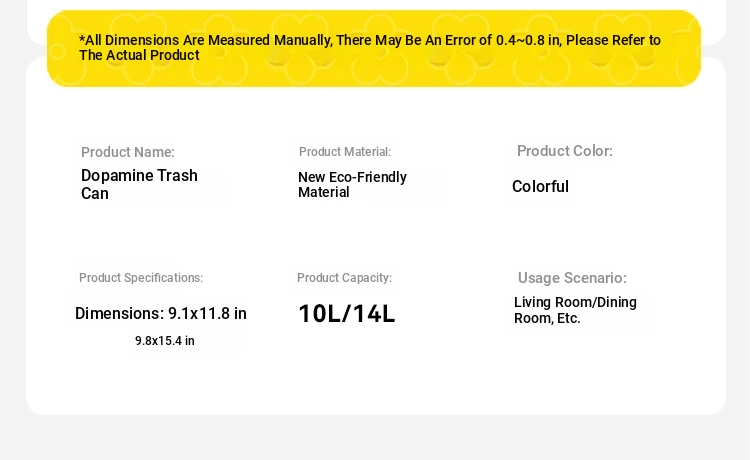Select 'Dimensions: 9.1x11.8 in' text
This screenshot has width=750, height=460.
[161, 314]
